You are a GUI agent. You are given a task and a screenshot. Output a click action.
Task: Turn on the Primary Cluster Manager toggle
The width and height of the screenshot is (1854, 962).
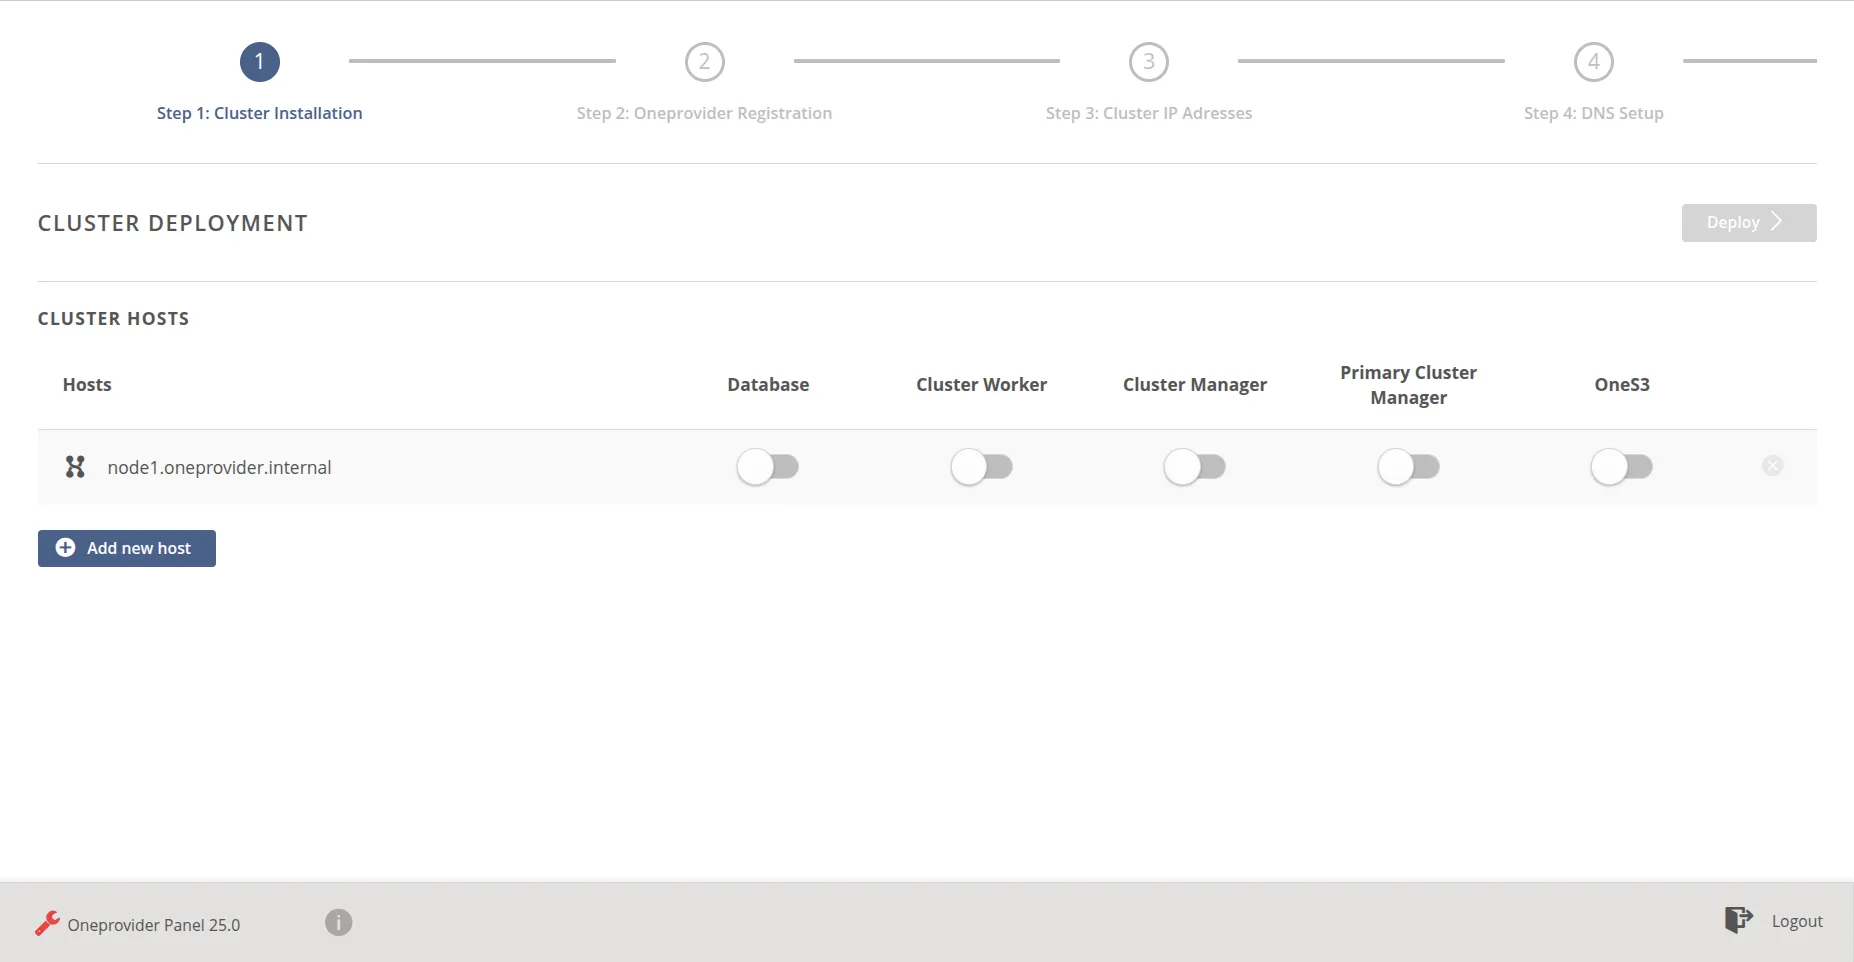[x=1410, y=466]
